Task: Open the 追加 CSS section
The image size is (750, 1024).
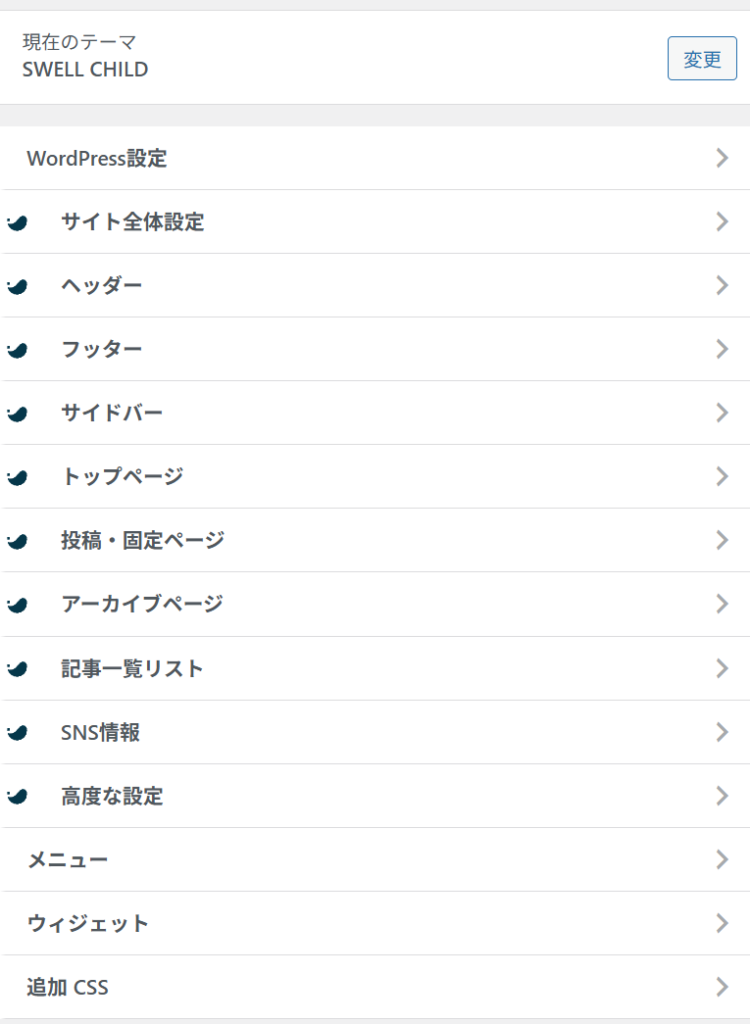Action: (68, 988)
